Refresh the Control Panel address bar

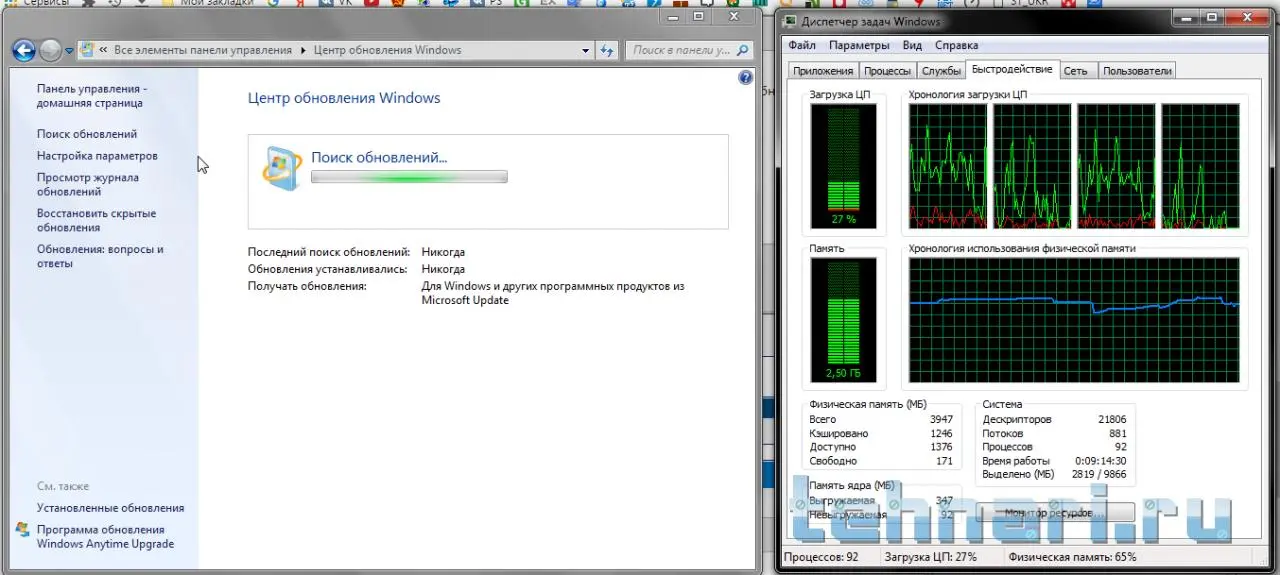pyautogui.click(x=607, y=50)
